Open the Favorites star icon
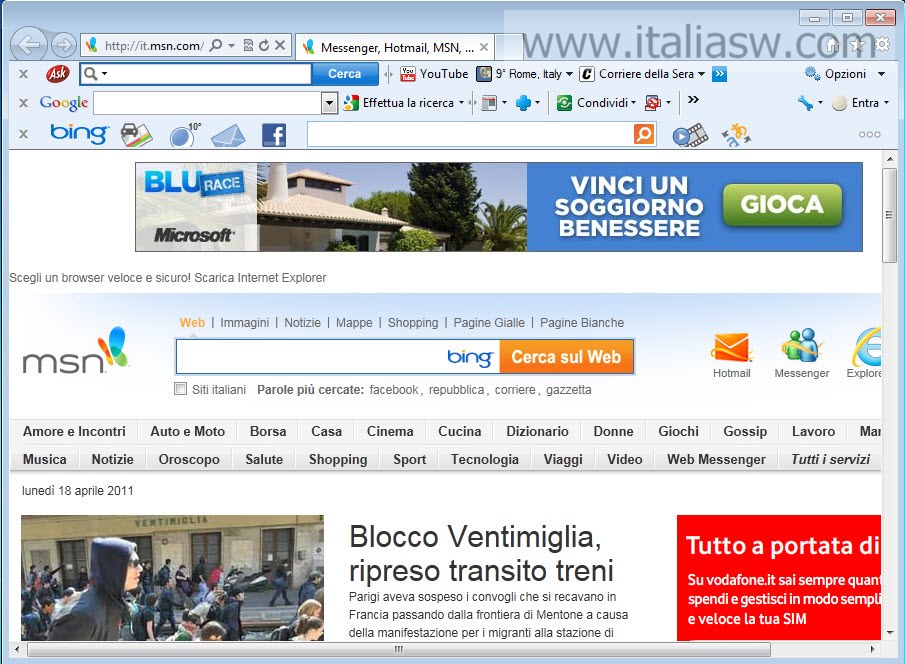Viewport: 905px width, 664px height. 857,45
